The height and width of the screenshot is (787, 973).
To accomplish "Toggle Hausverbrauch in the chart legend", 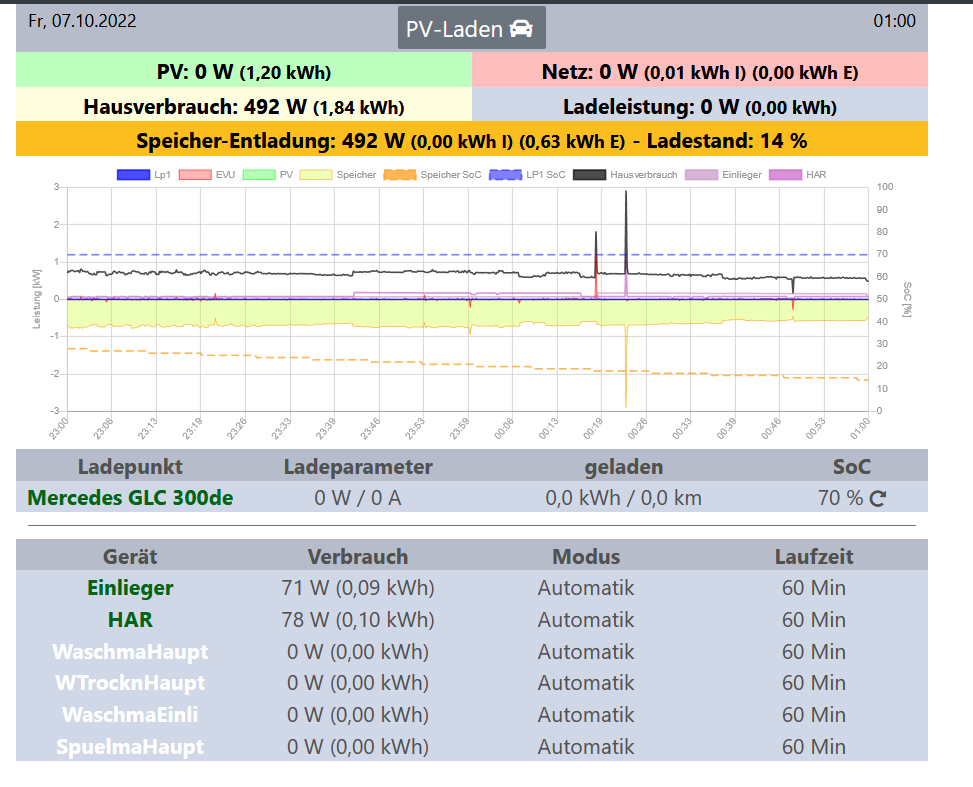I will click(x=633, y=174).
